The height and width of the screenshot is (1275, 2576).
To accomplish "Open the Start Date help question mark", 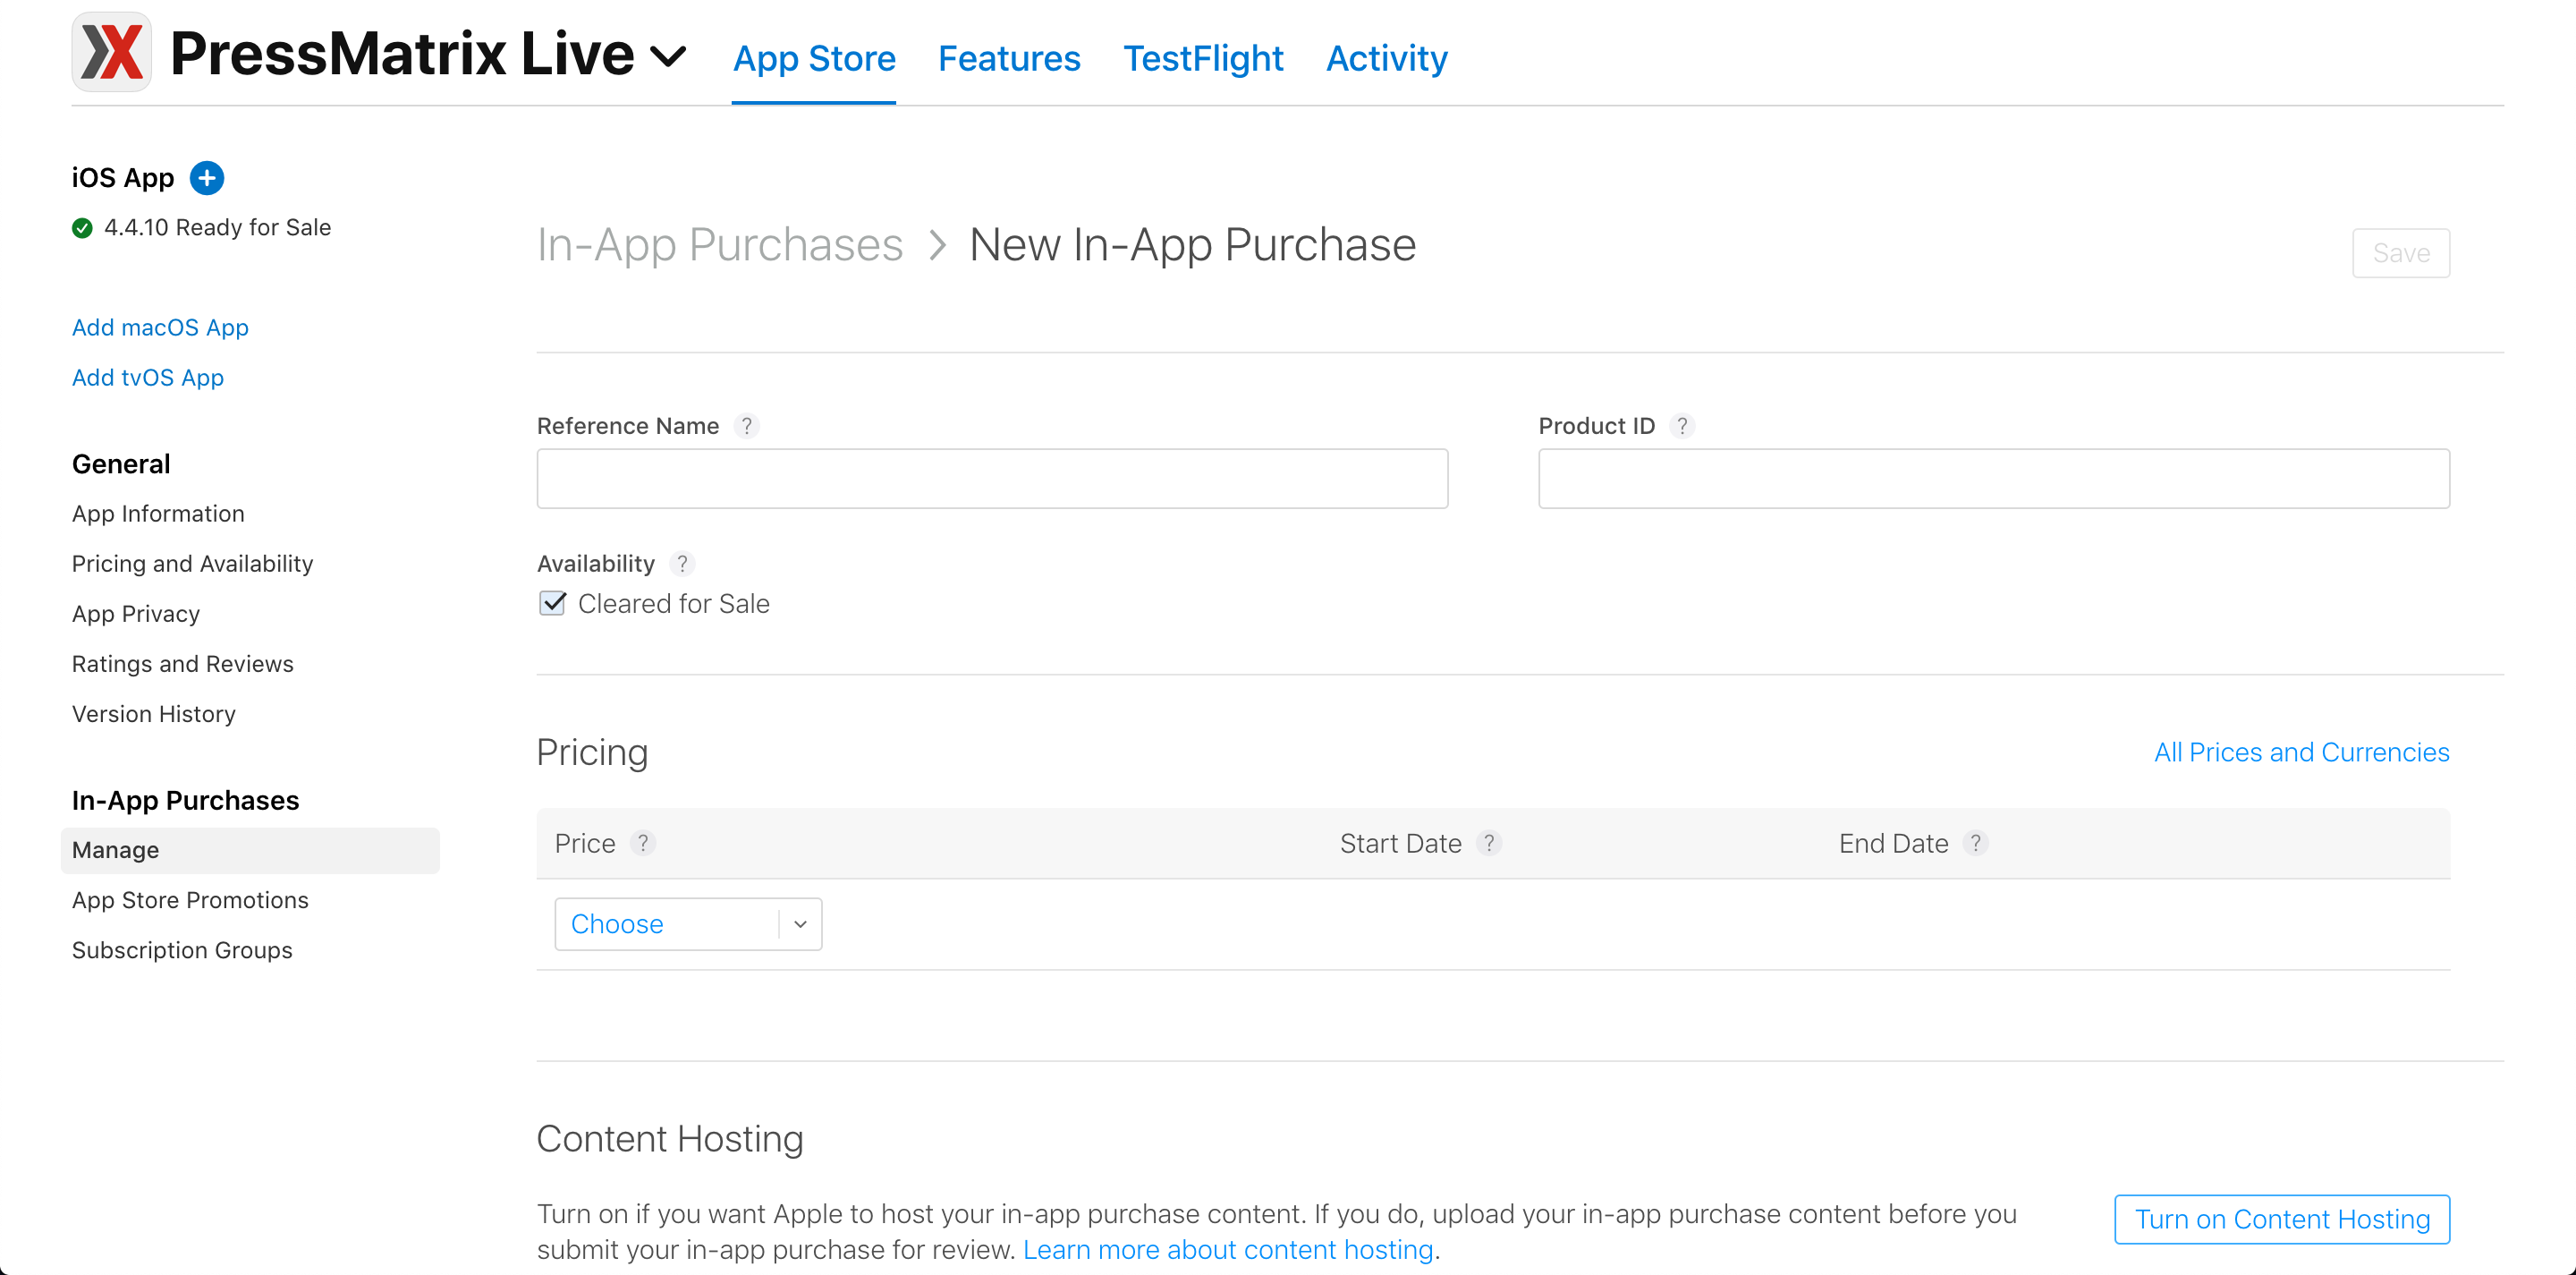I will pos(1489,843).
